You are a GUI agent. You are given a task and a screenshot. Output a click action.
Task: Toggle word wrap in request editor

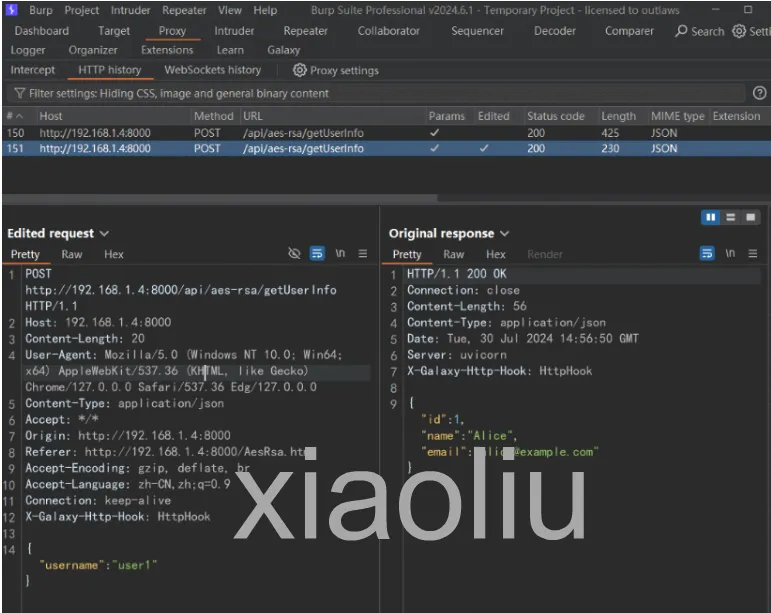pos(317,253)
